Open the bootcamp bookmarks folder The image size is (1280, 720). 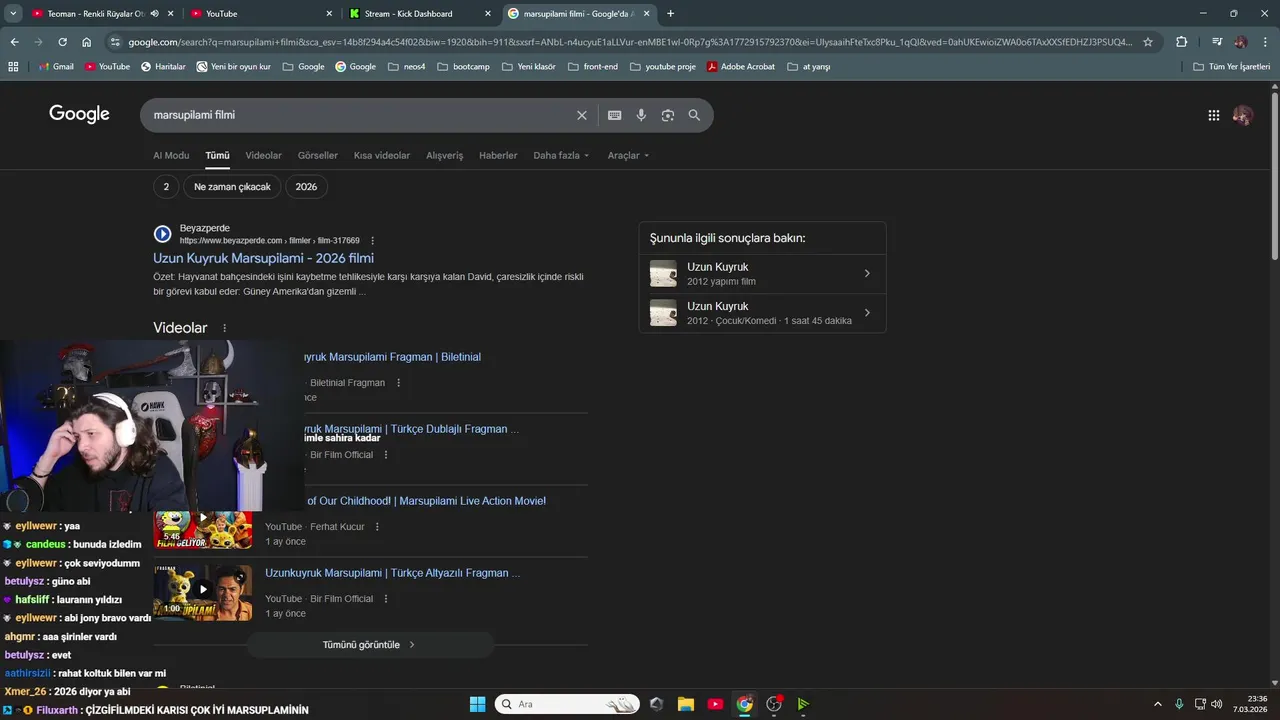coord(463,66)
